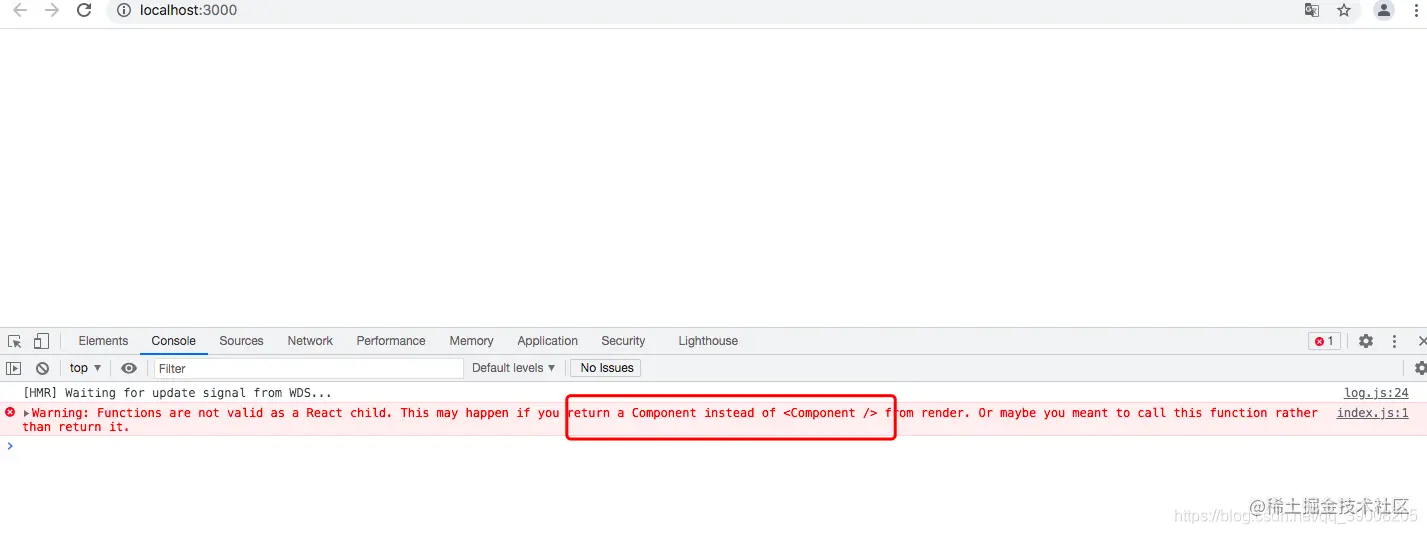The height and width of the screenshot is (534, 1427).
Task: Create live expression with eye icon
Action: (x=129, y=368)
